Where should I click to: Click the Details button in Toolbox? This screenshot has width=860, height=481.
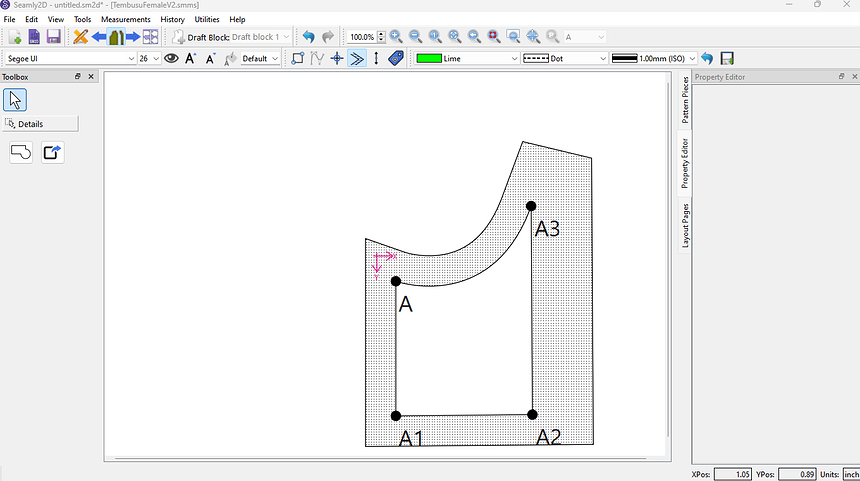click(40, 124)
